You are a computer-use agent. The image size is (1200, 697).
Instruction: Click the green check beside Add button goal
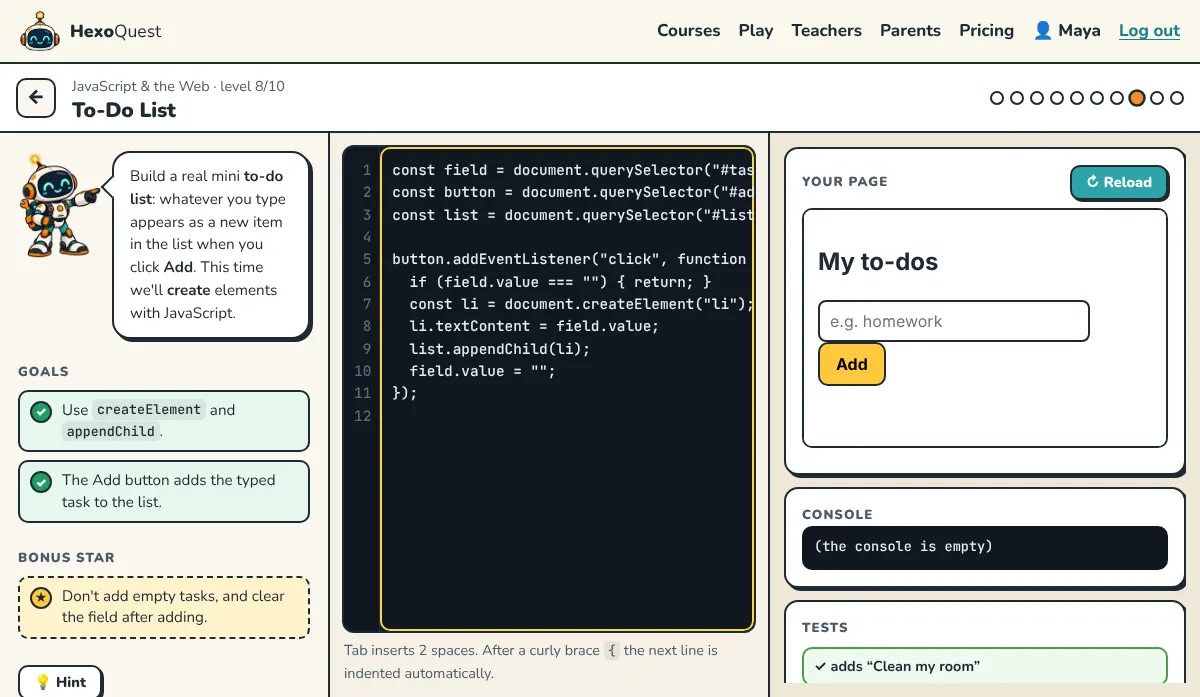point(41,481)
